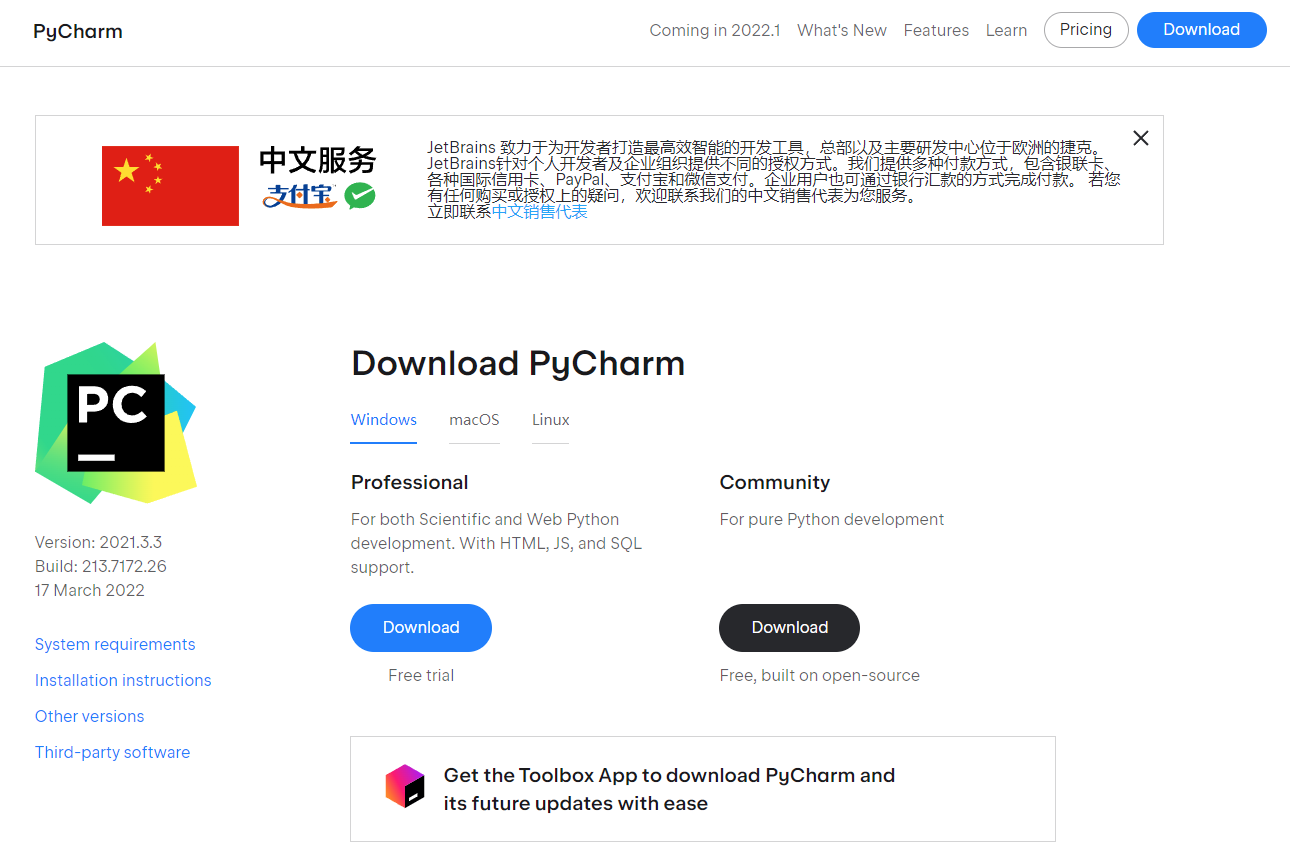
Task: Open Installation instructions link
Action: coord(123,681)
